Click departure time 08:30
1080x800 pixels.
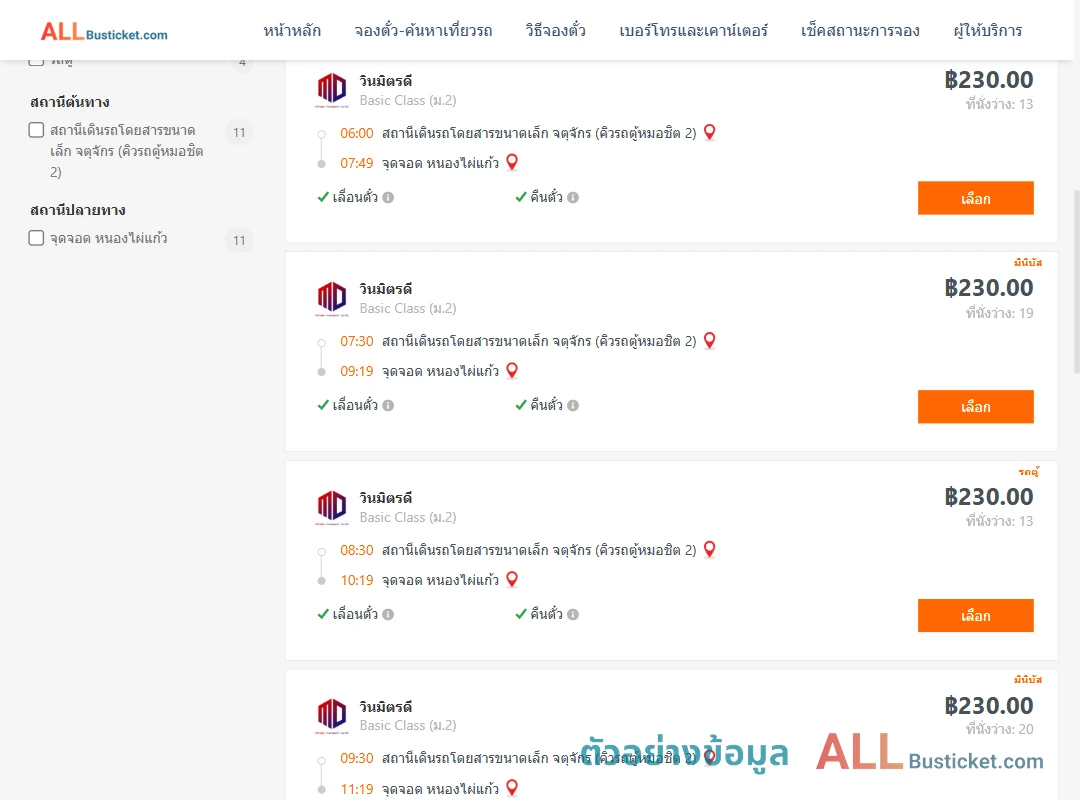click(357, 550)
